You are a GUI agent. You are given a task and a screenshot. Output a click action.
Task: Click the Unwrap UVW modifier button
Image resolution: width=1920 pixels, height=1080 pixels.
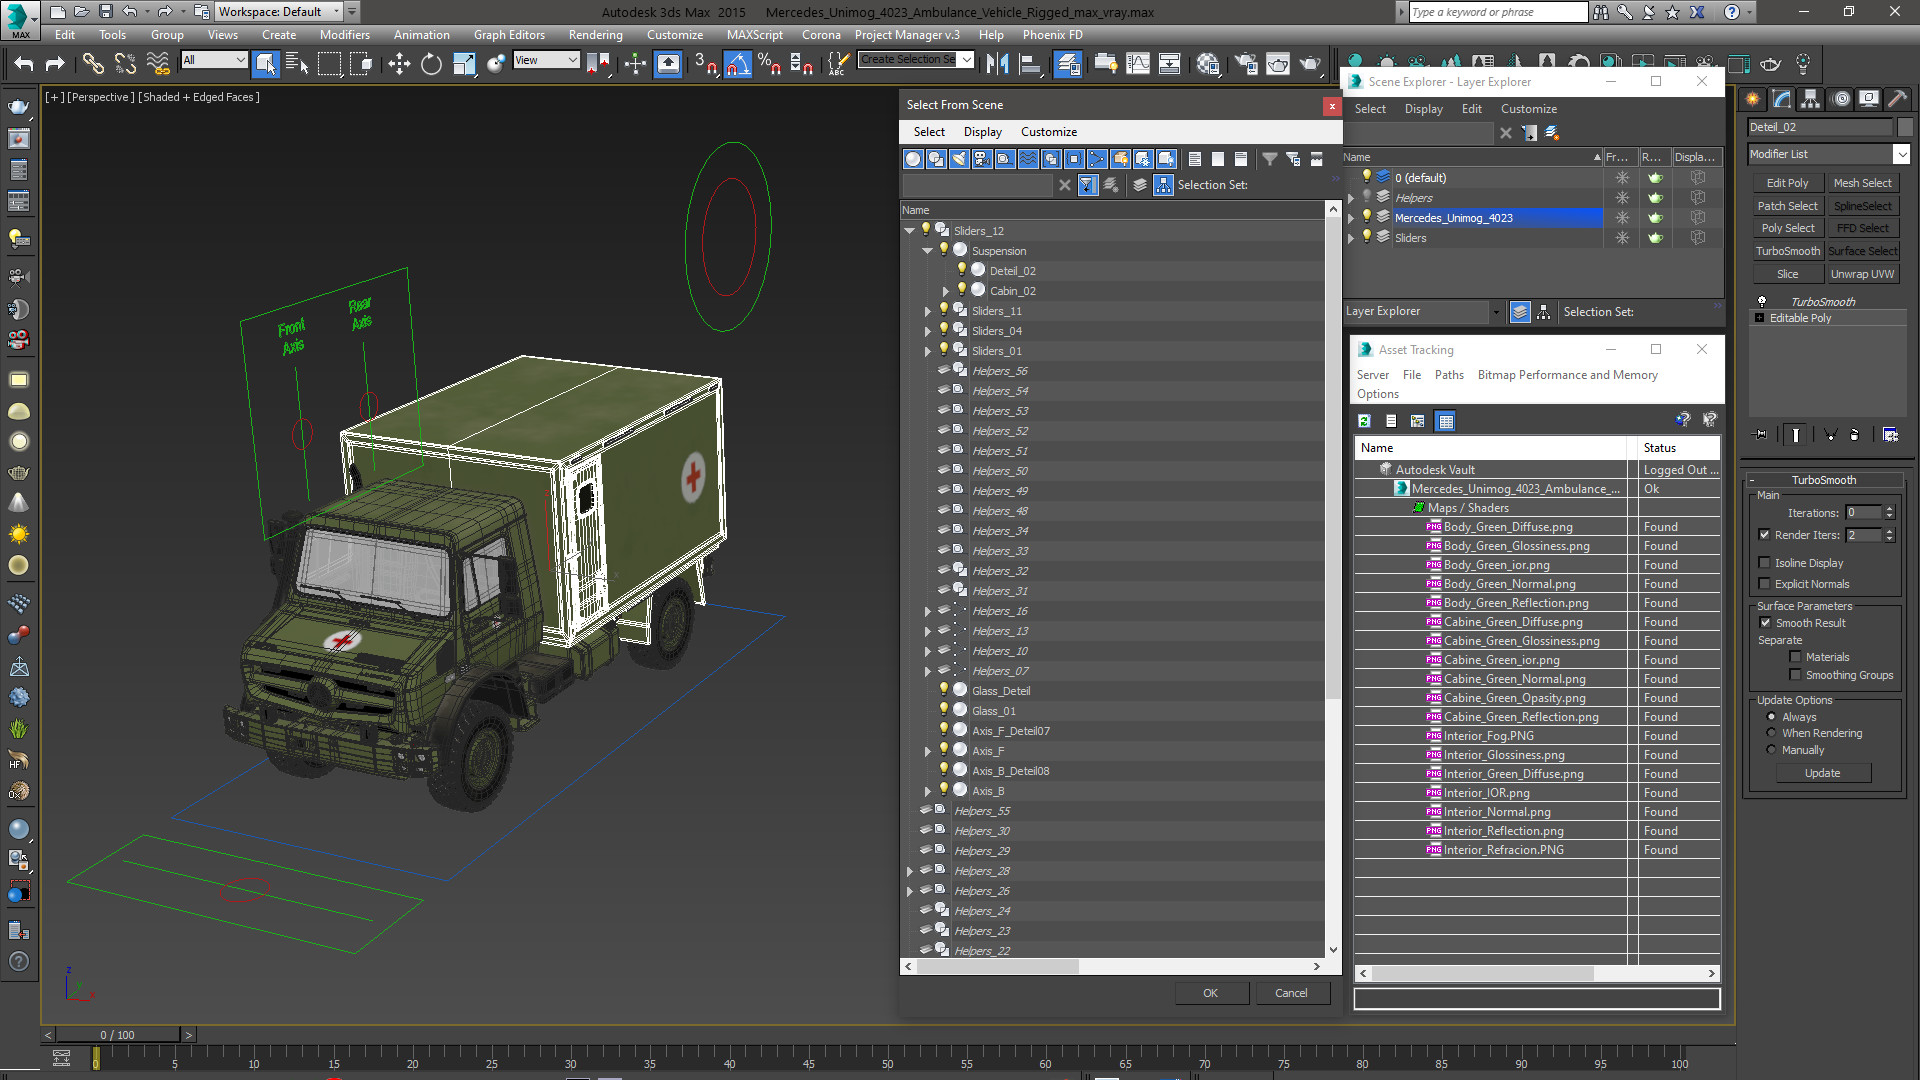pyautogui.click(x=1862, y=274)
